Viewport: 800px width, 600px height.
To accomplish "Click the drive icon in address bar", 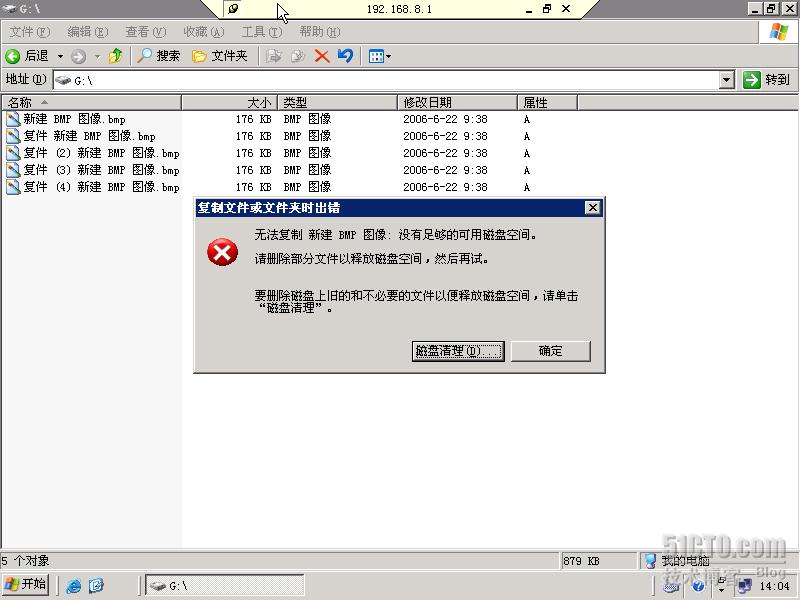I will [x=63, y=80].
